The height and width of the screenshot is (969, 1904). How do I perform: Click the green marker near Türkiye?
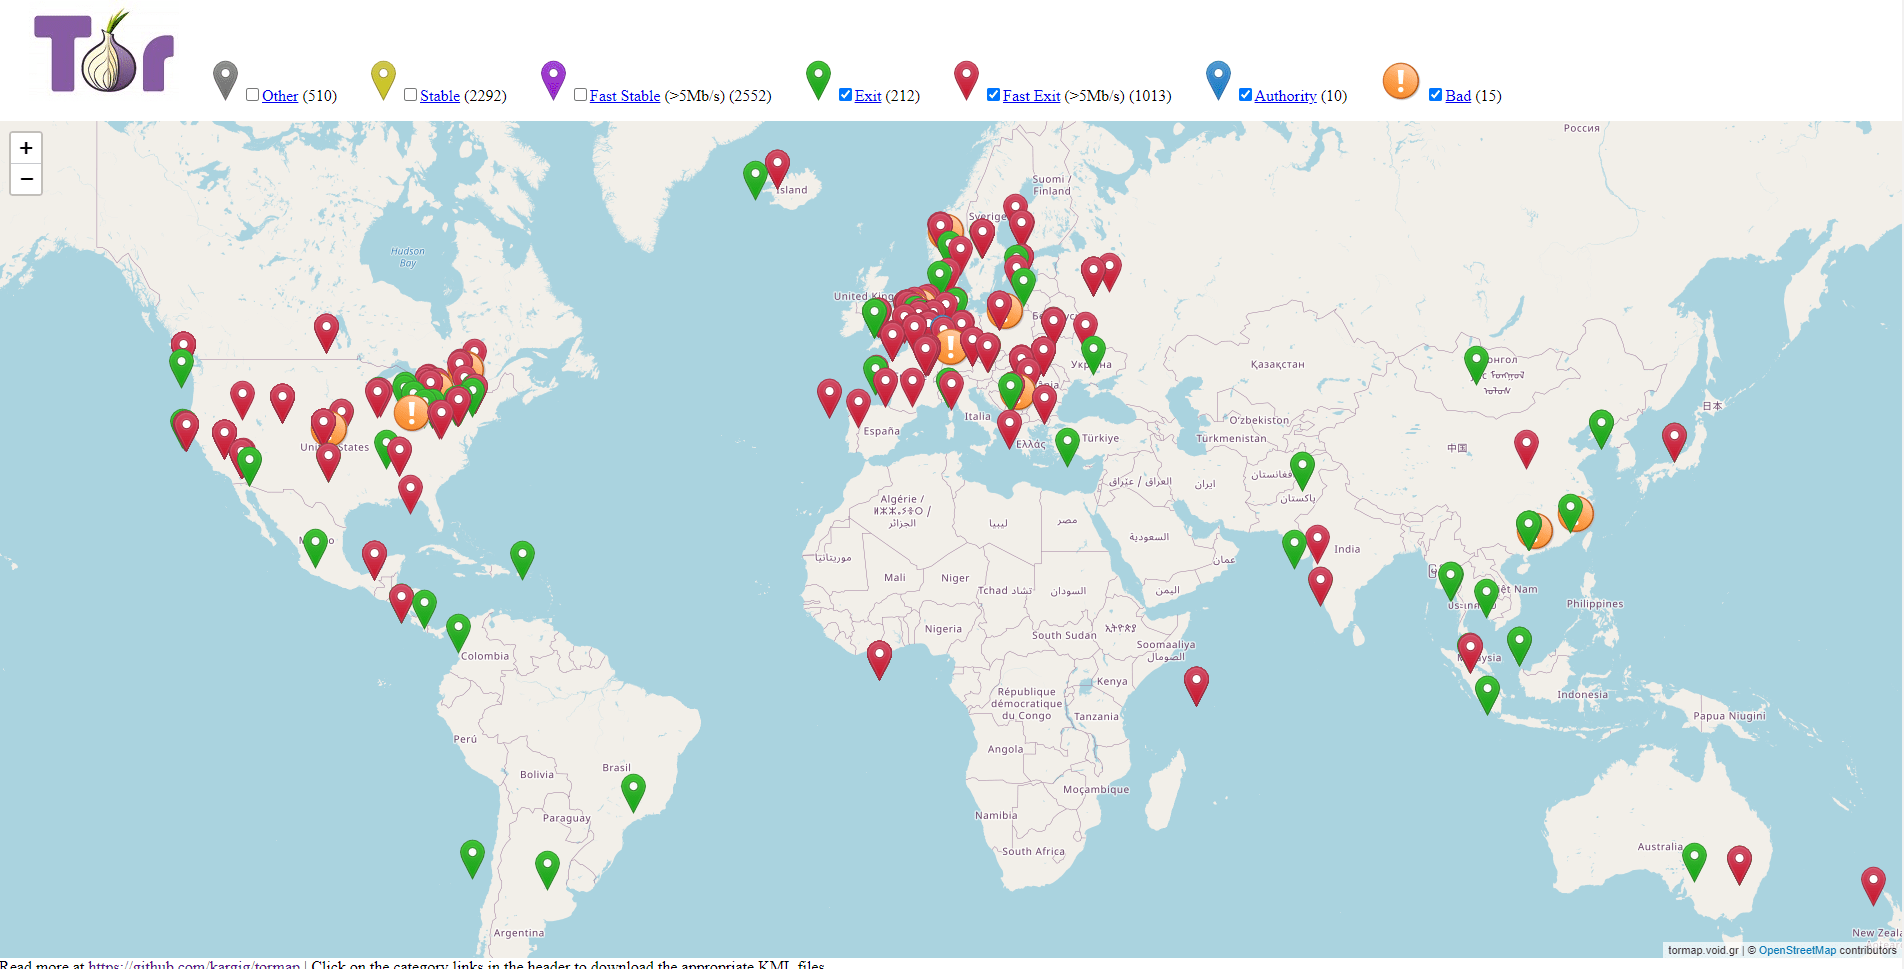coord(1067,444)
